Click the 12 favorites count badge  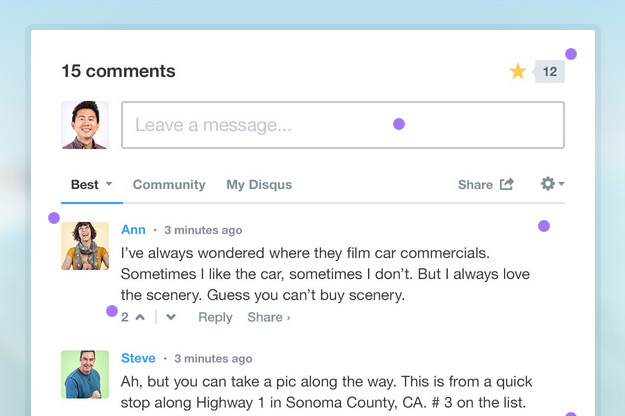point(550,72)
